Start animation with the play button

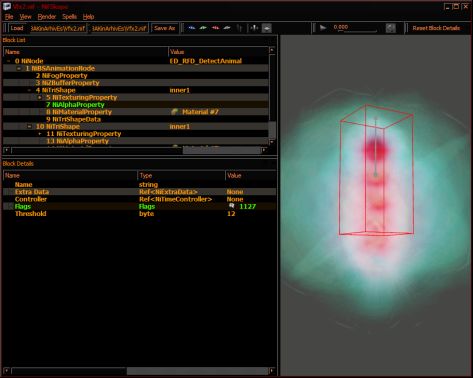click(x=323, y=28)
